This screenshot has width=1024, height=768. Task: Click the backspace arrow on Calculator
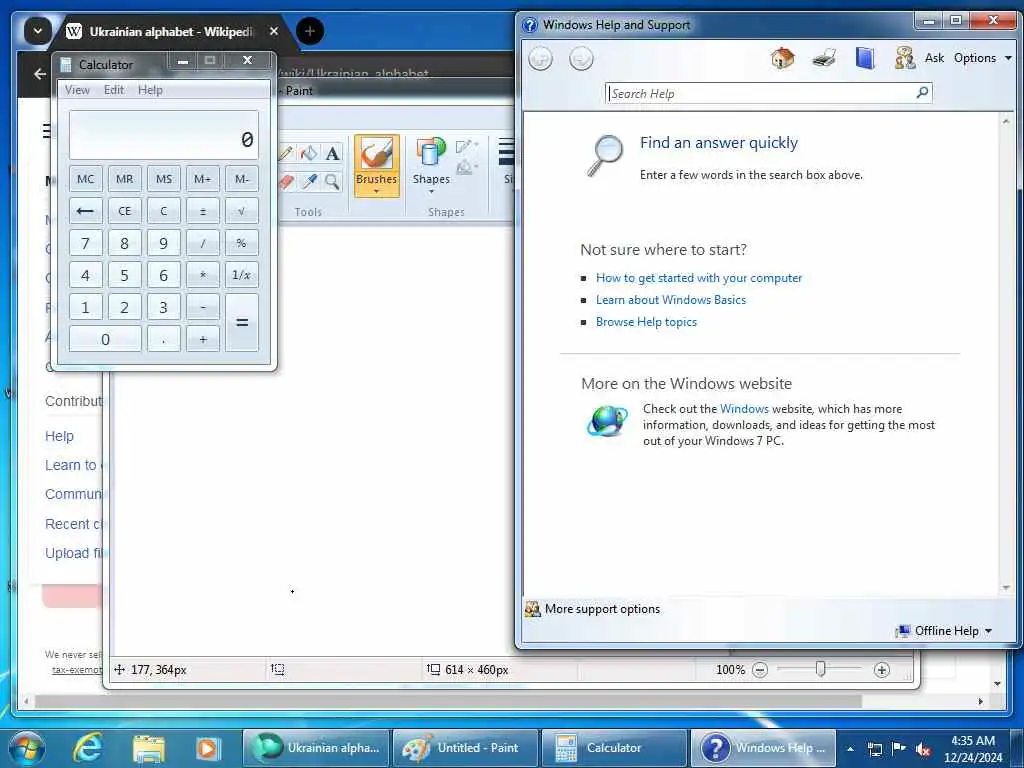[x=86, y=211]
